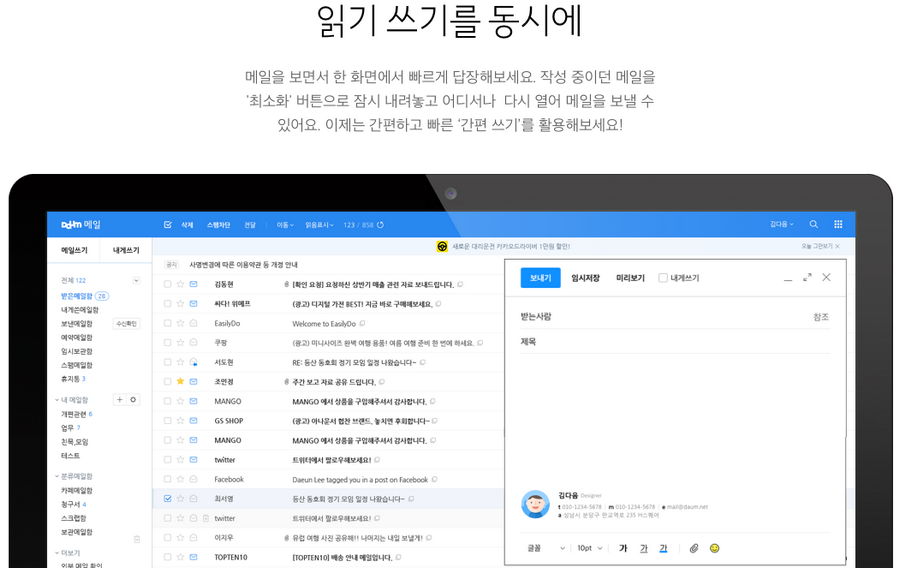Check the 김동현 email checkbox
900x568 pixels.
168,284
